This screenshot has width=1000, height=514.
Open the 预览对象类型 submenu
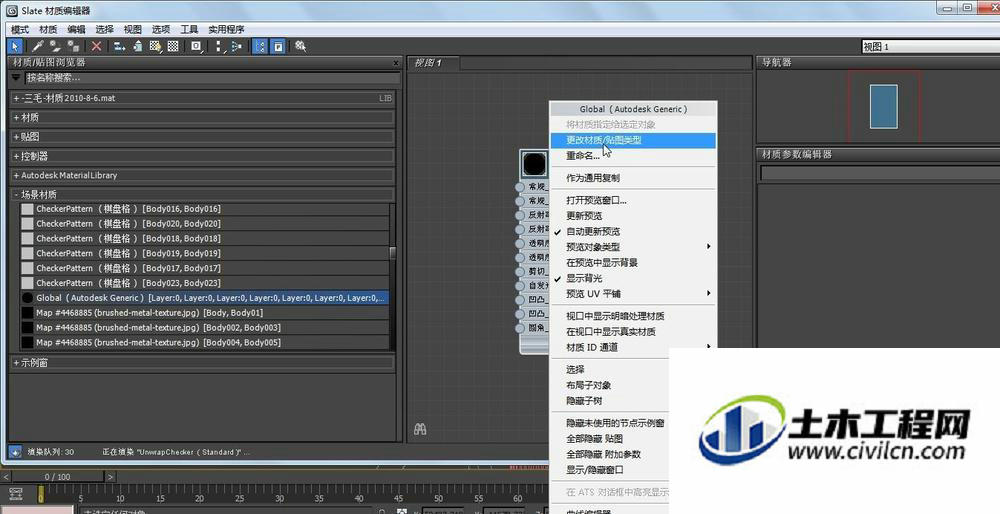coord(633,247)
